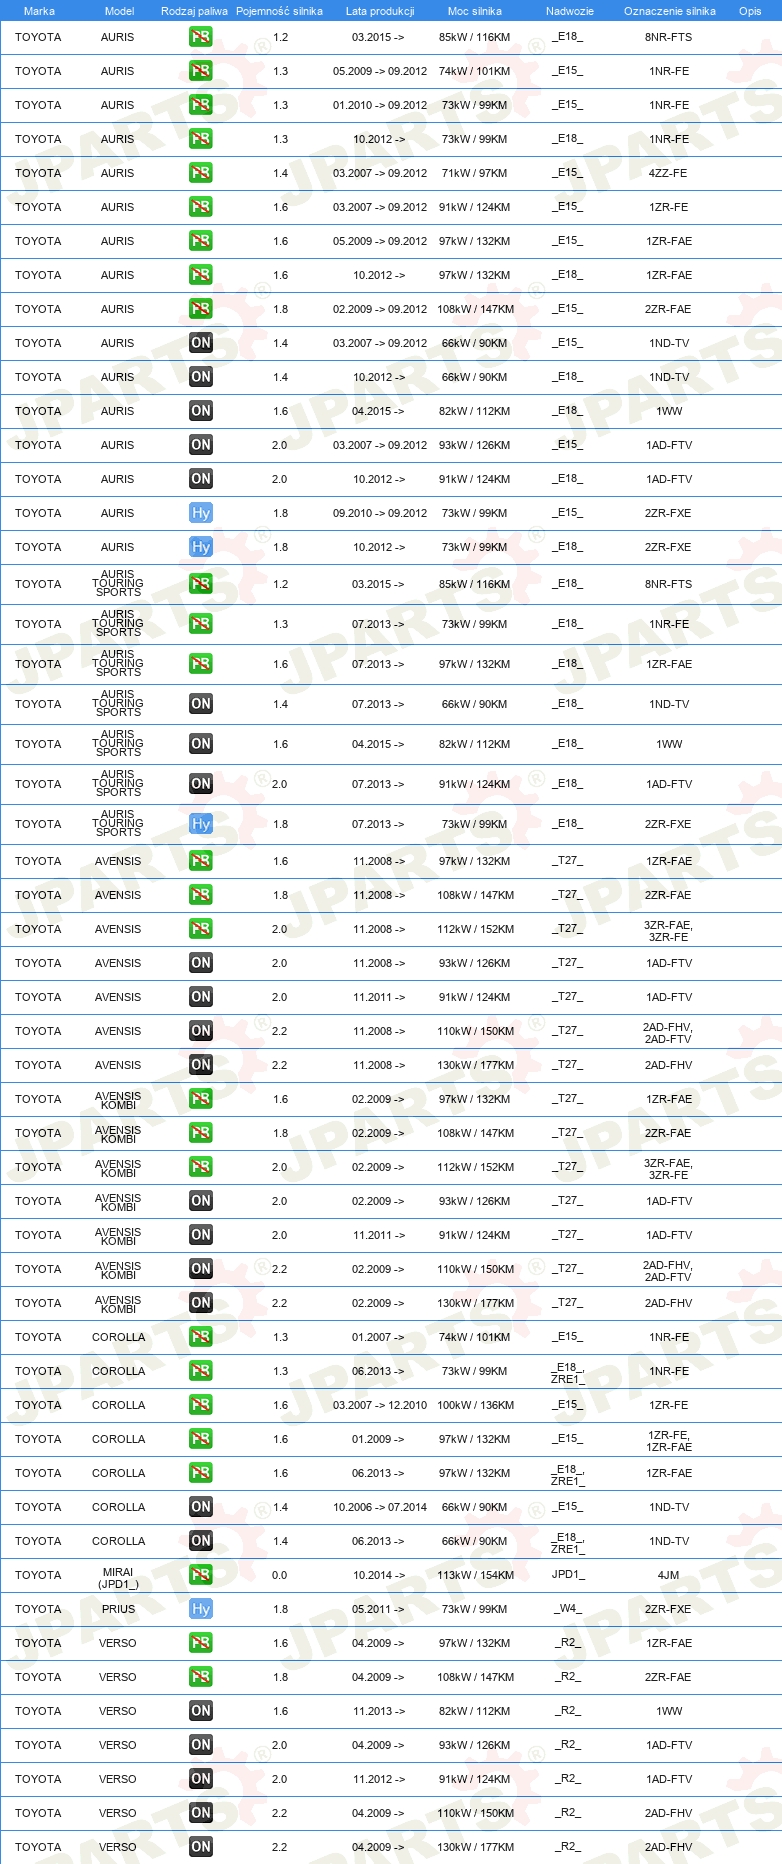This screenshot has width=782, height=1864.
Task: Click the Oznaczenie silnika column header
Action: [670, 11]
